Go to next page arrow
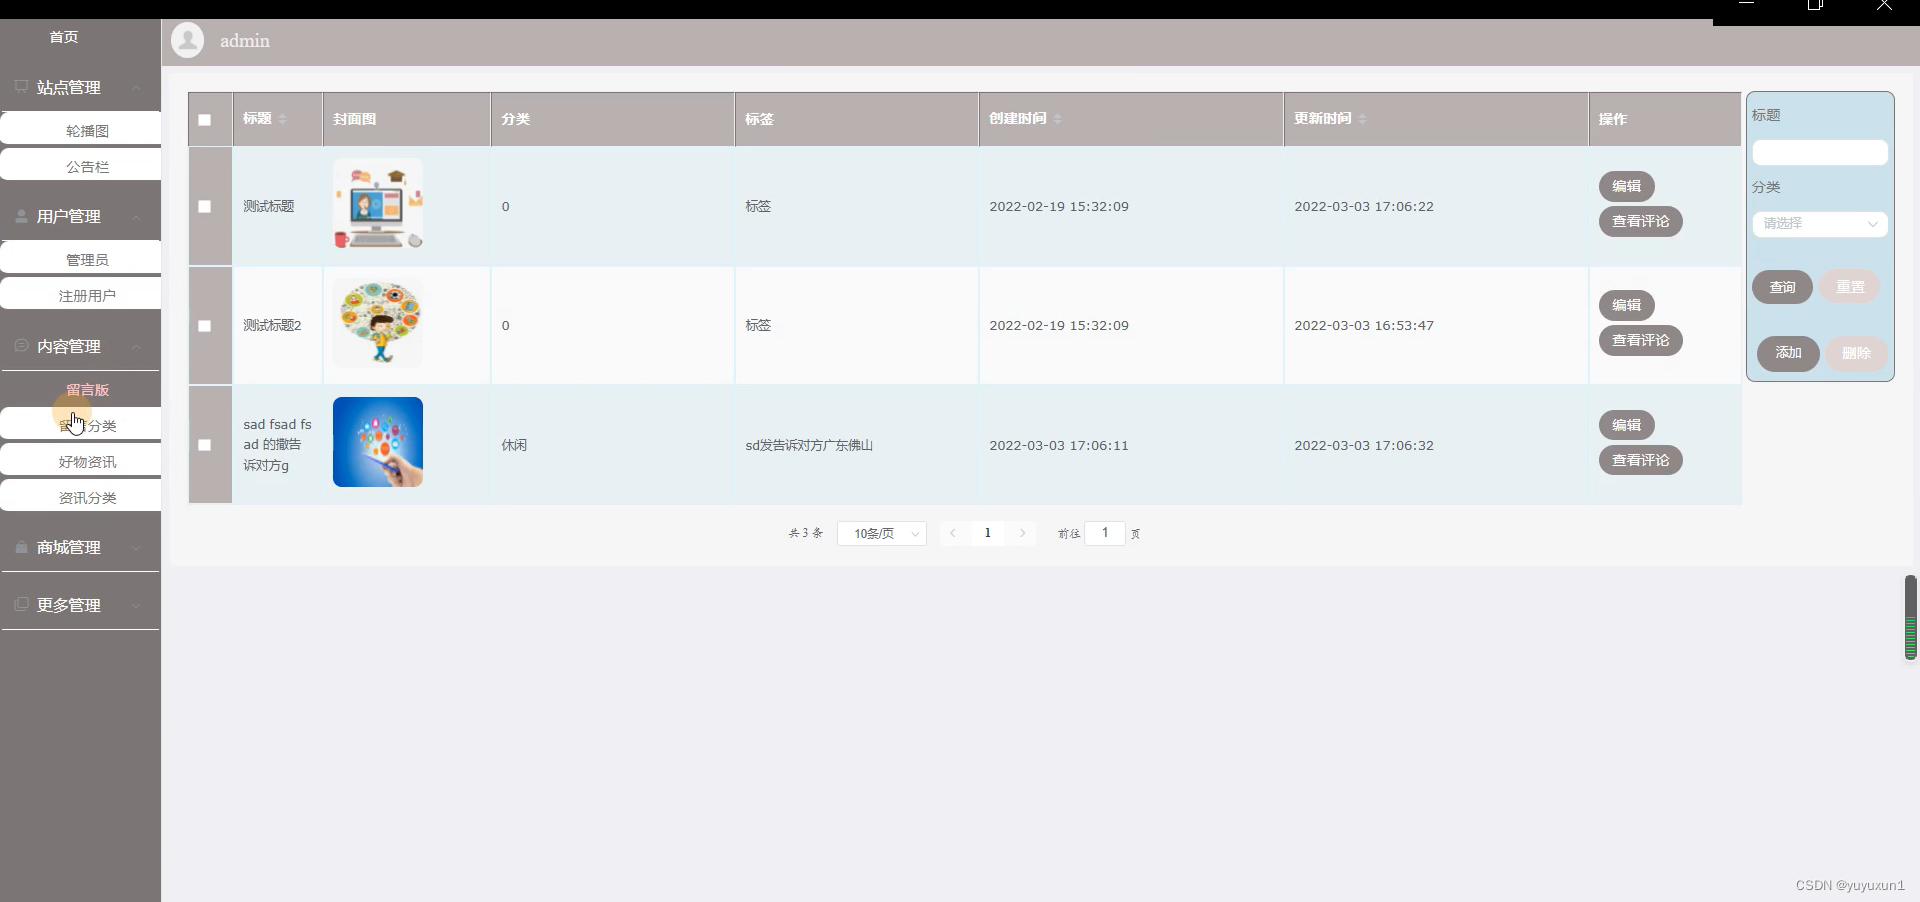This screenshot has height=902, width=1920. pos(1022,533)
